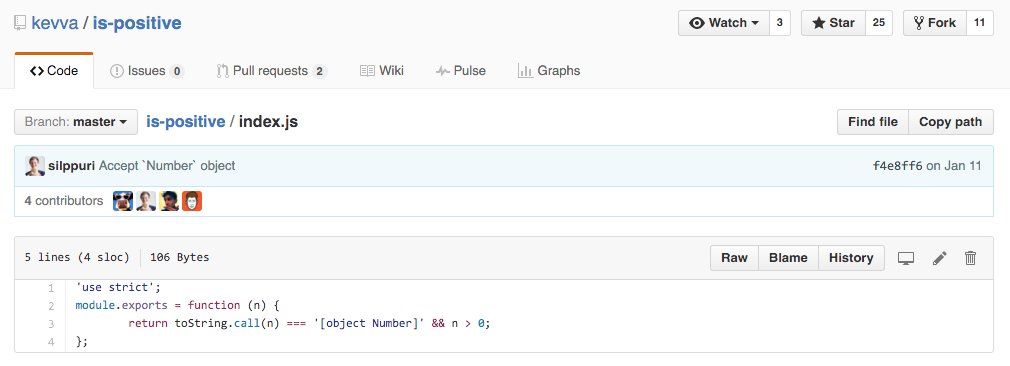1010x366 pixels.
Task: View the 25 stargazers count
Action: point(879,23)
